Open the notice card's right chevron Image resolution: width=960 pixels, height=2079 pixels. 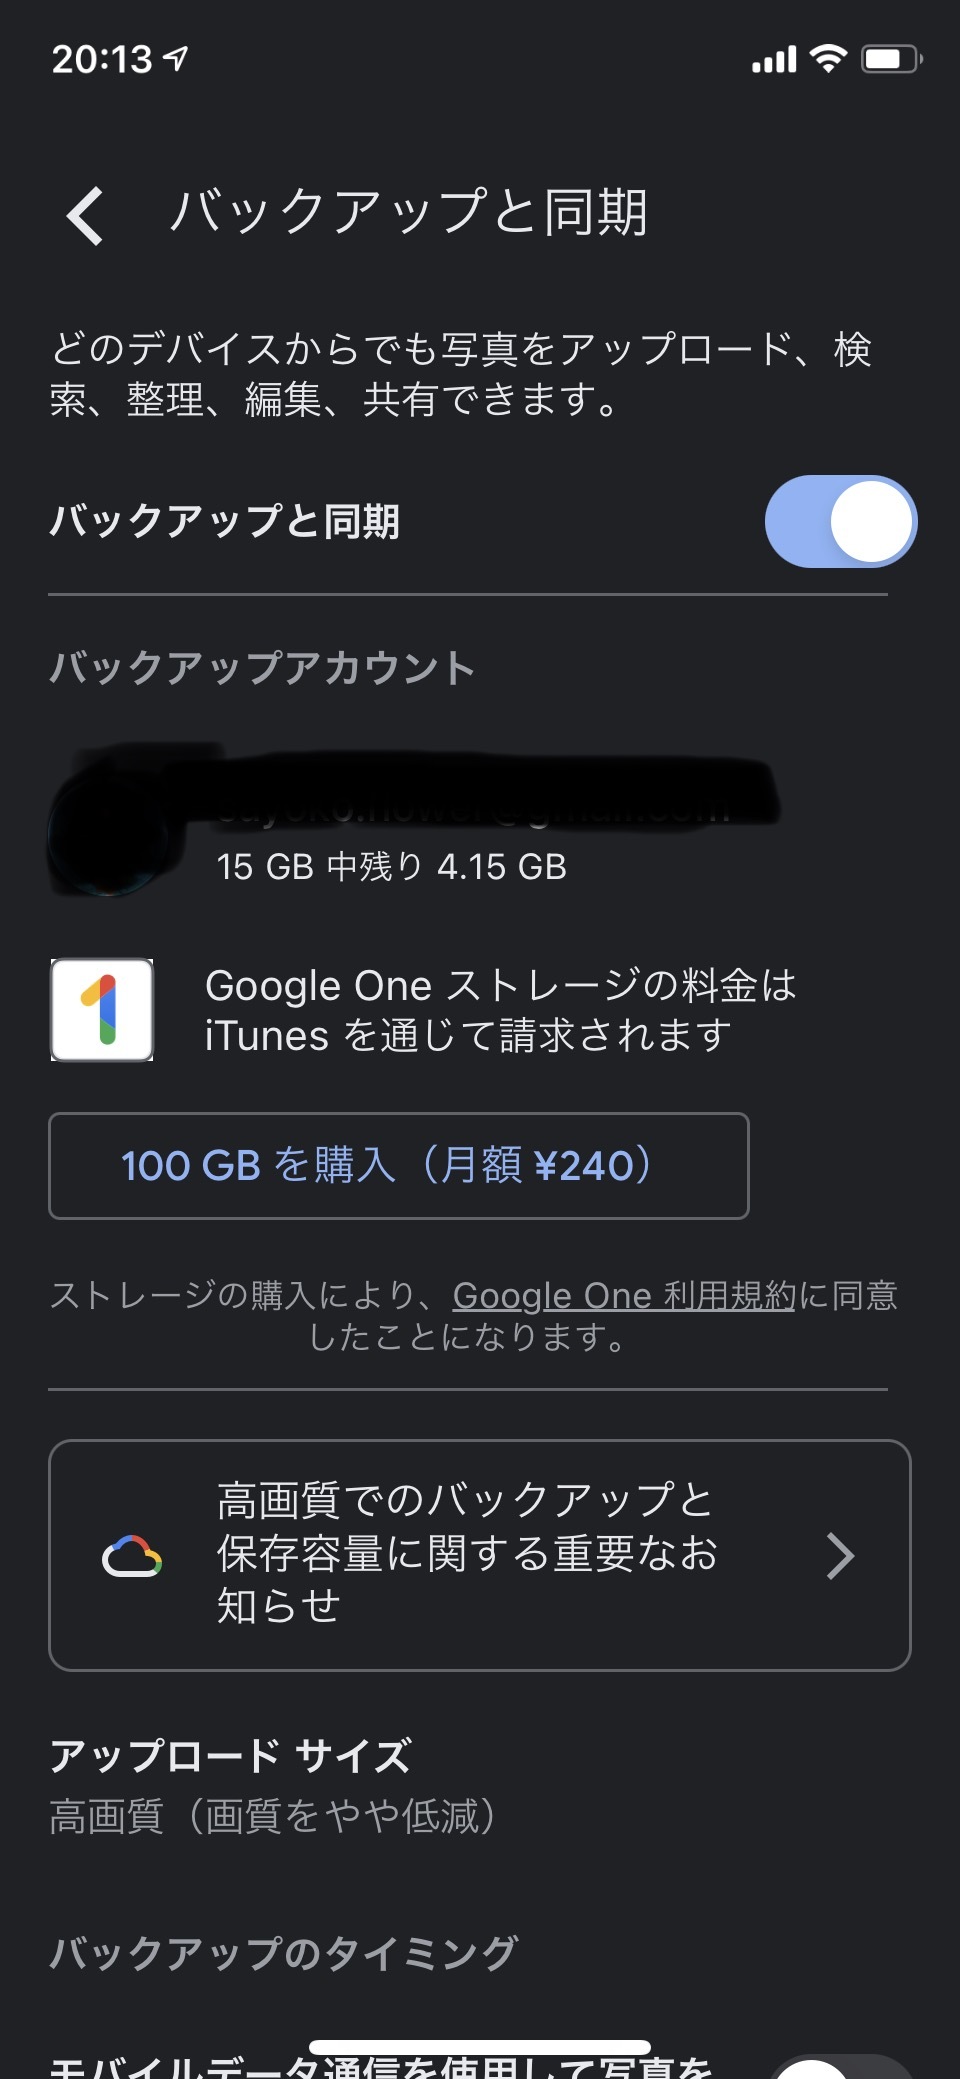[840, 1556]
